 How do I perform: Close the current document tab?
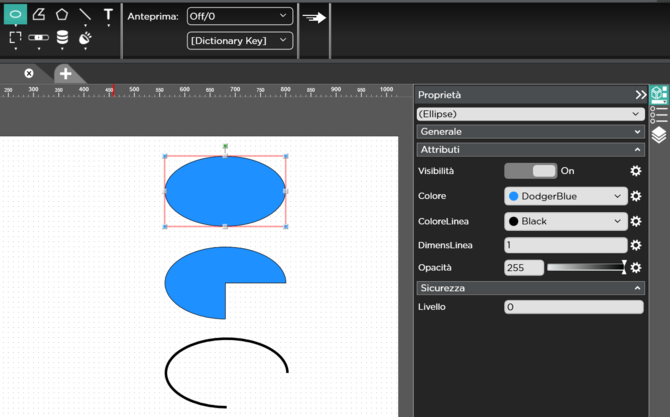click(29, 74)
